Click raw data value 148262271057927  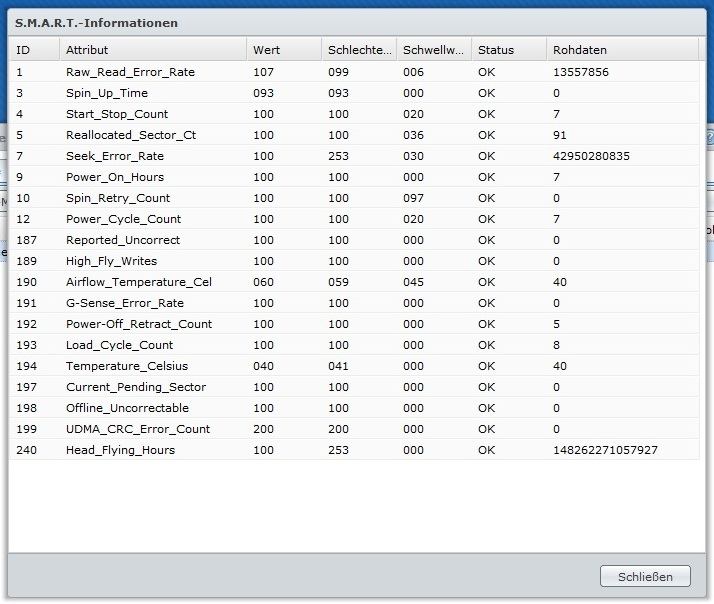pos(605,450)
